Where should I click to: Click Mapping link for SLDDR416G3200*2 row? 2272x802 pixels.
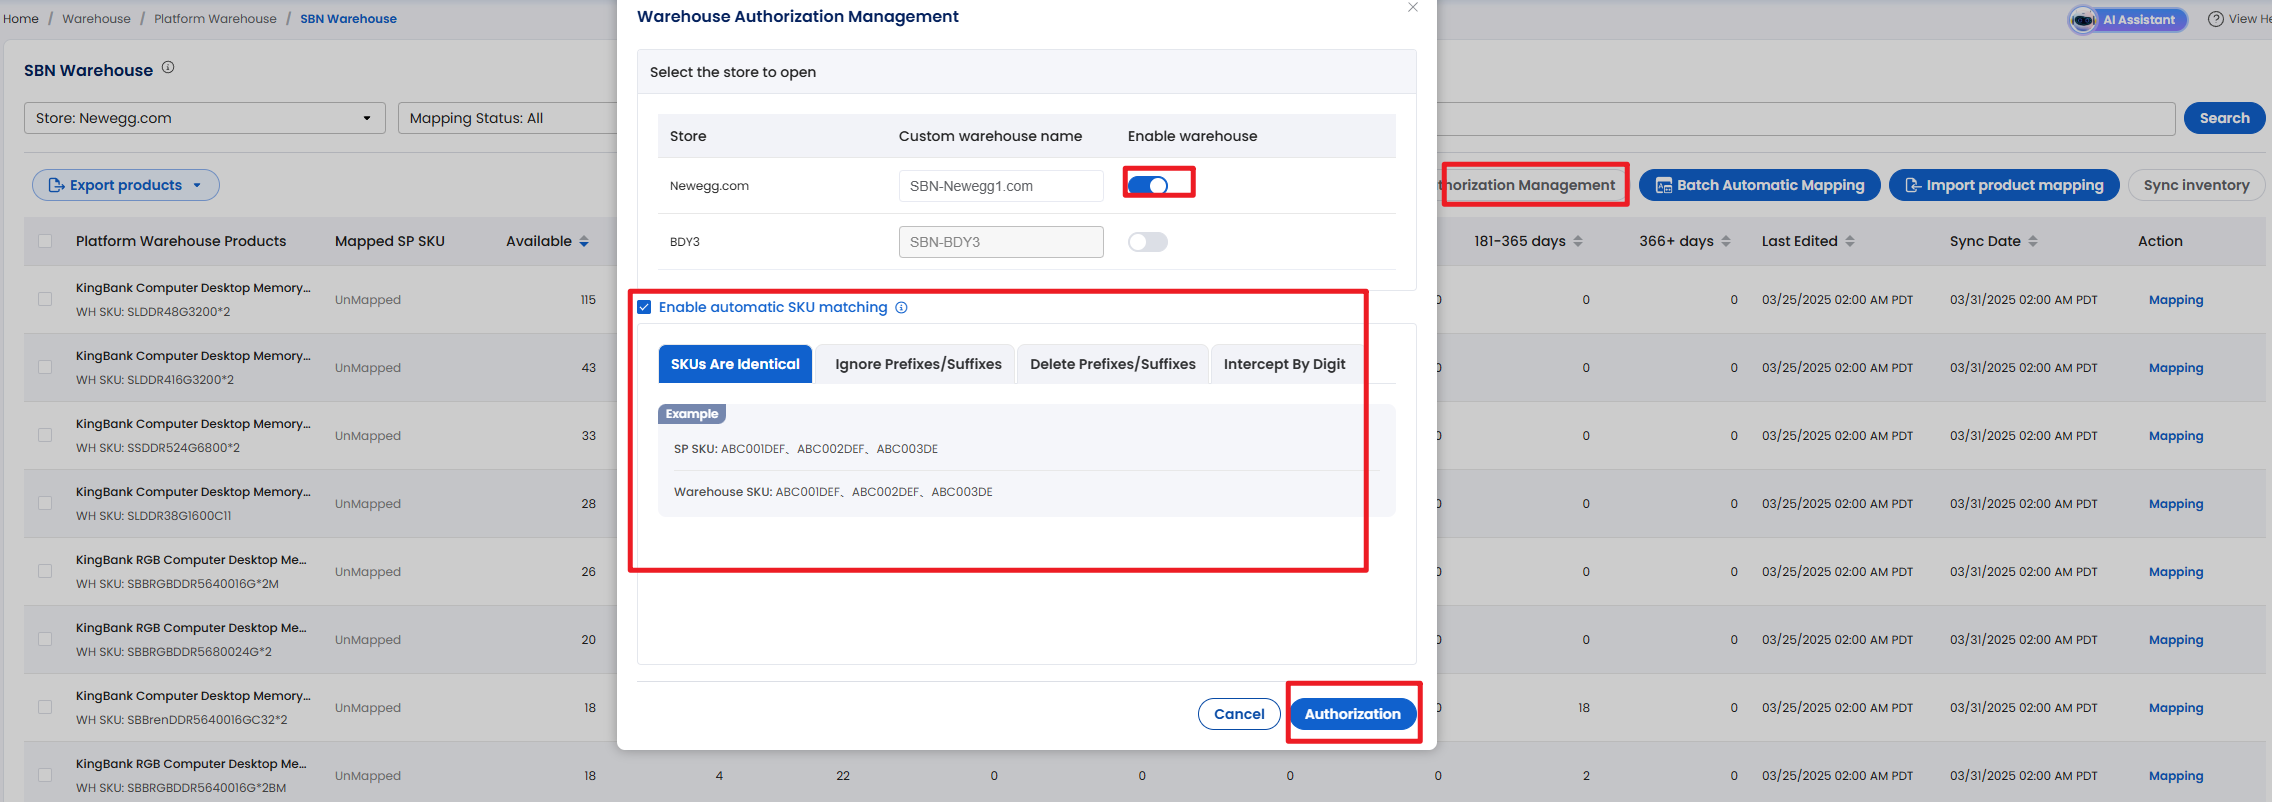point(2176,368)
